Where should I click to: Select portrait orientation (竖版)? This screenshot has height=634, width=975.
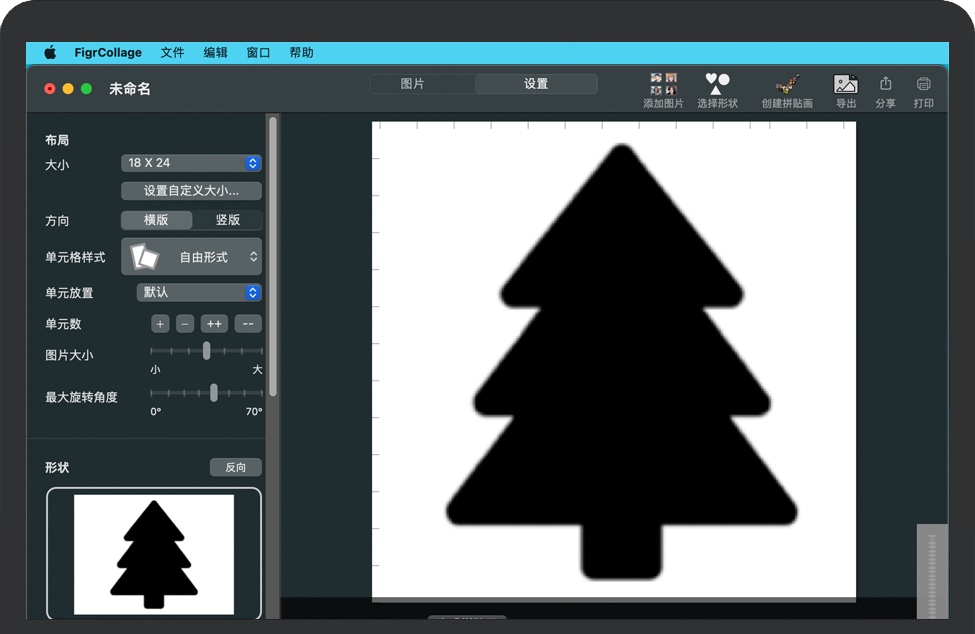(x=228, y=220)
